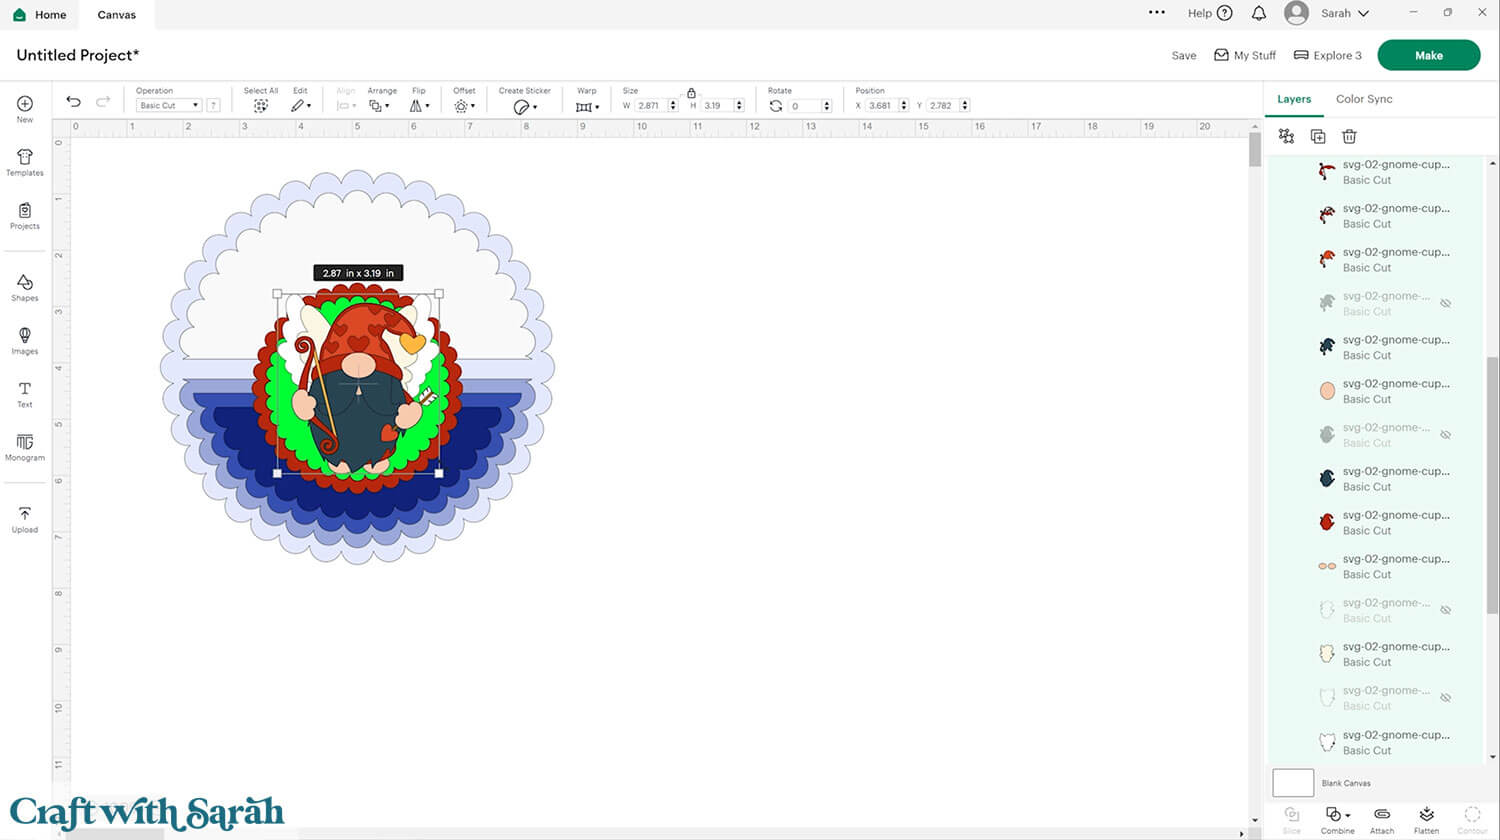
Task: Click the Contour tool
Action: pos(1472,819)
